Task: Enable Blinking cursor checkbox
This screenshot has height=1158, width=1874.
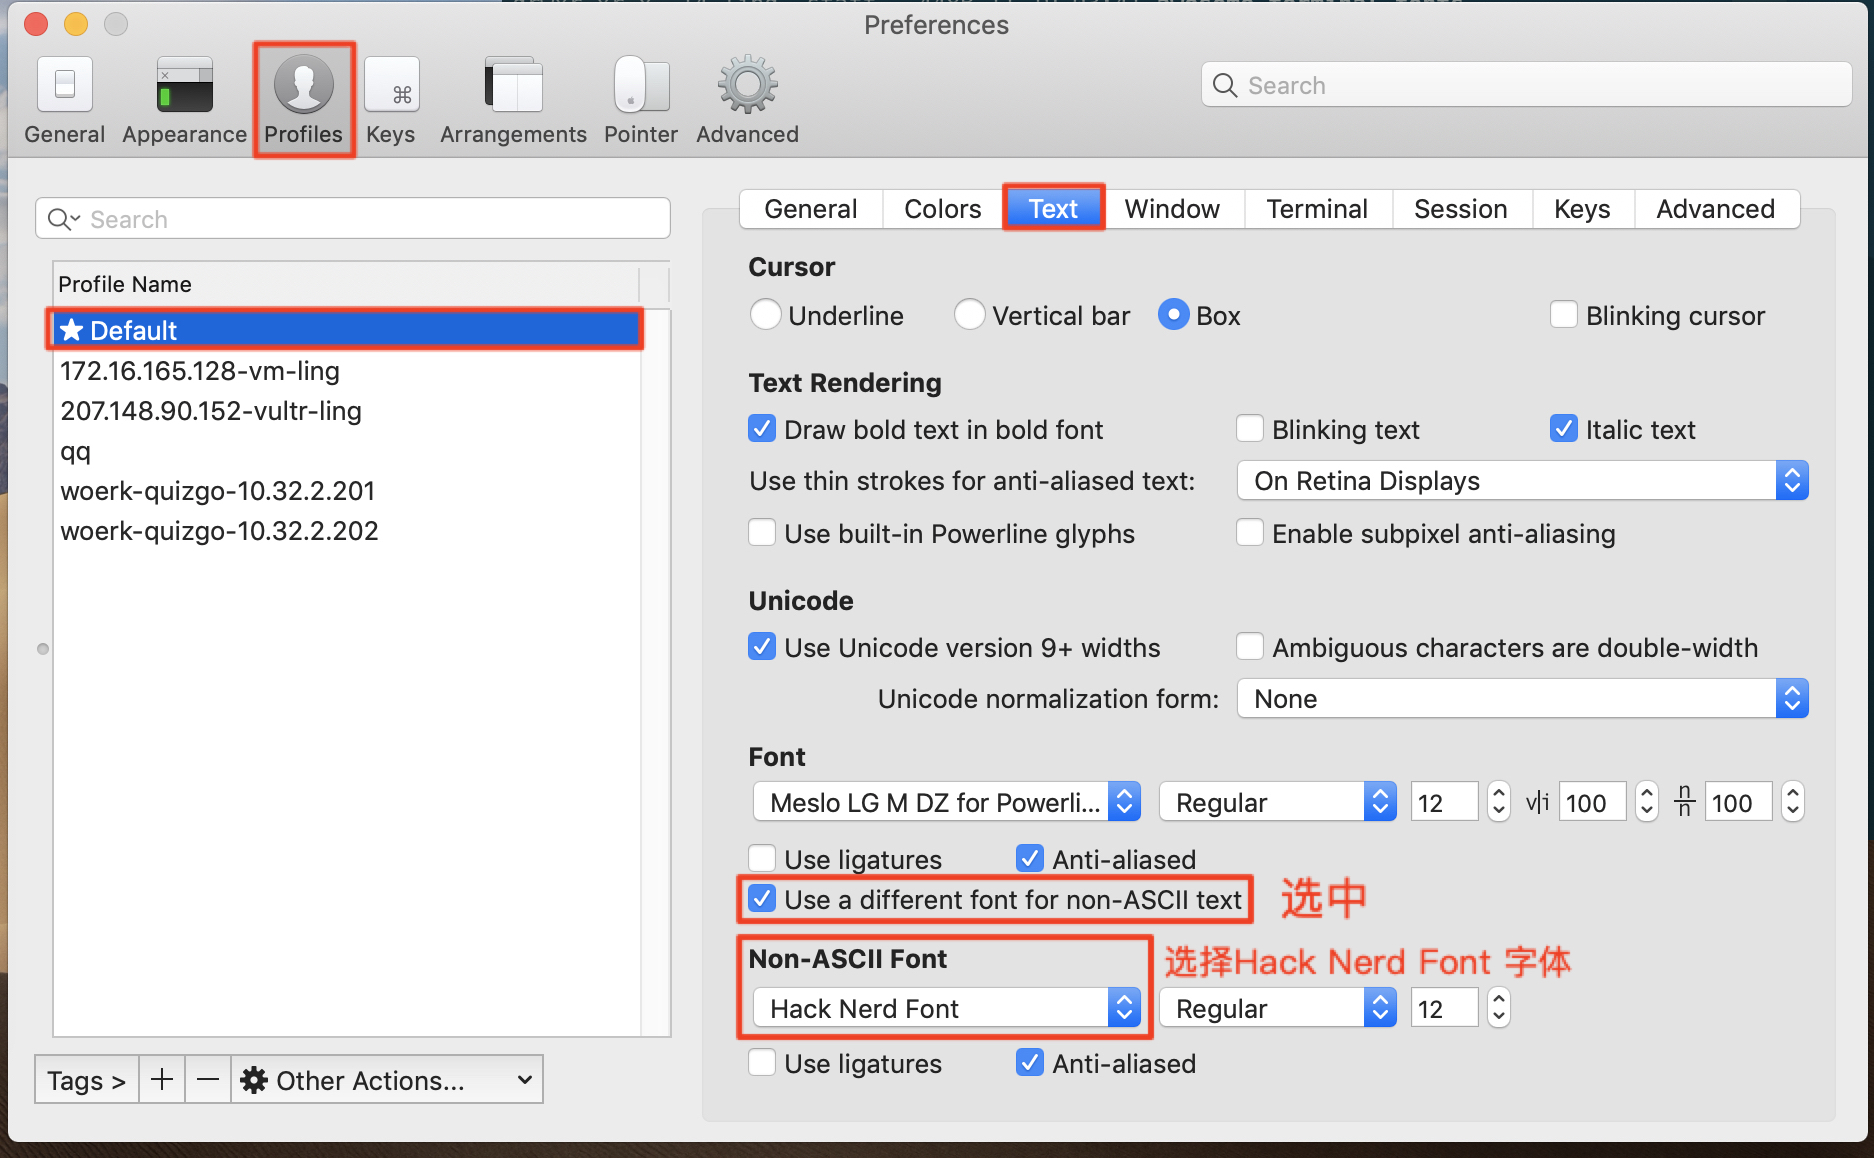Action: (1563, 315)
